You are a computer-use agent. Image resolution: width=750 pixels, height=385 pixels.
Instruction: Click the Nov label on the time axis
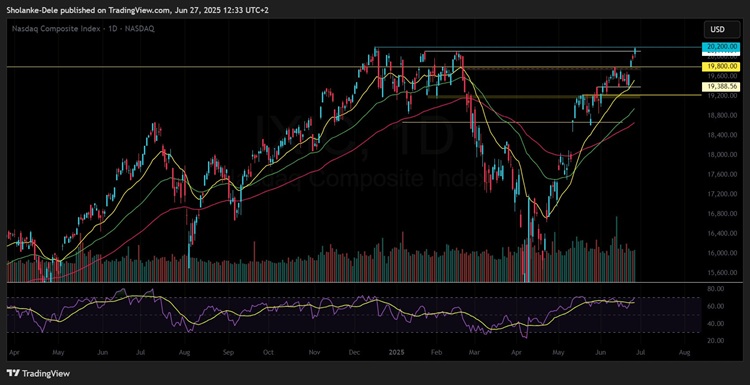click(313, 352)
